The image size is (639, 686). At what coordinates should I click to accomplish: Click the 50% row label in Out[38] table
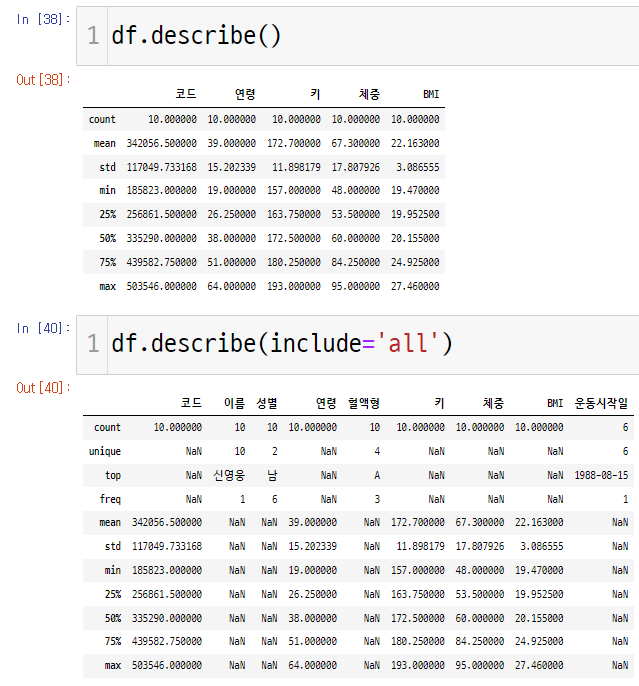(x=108, y=238)
